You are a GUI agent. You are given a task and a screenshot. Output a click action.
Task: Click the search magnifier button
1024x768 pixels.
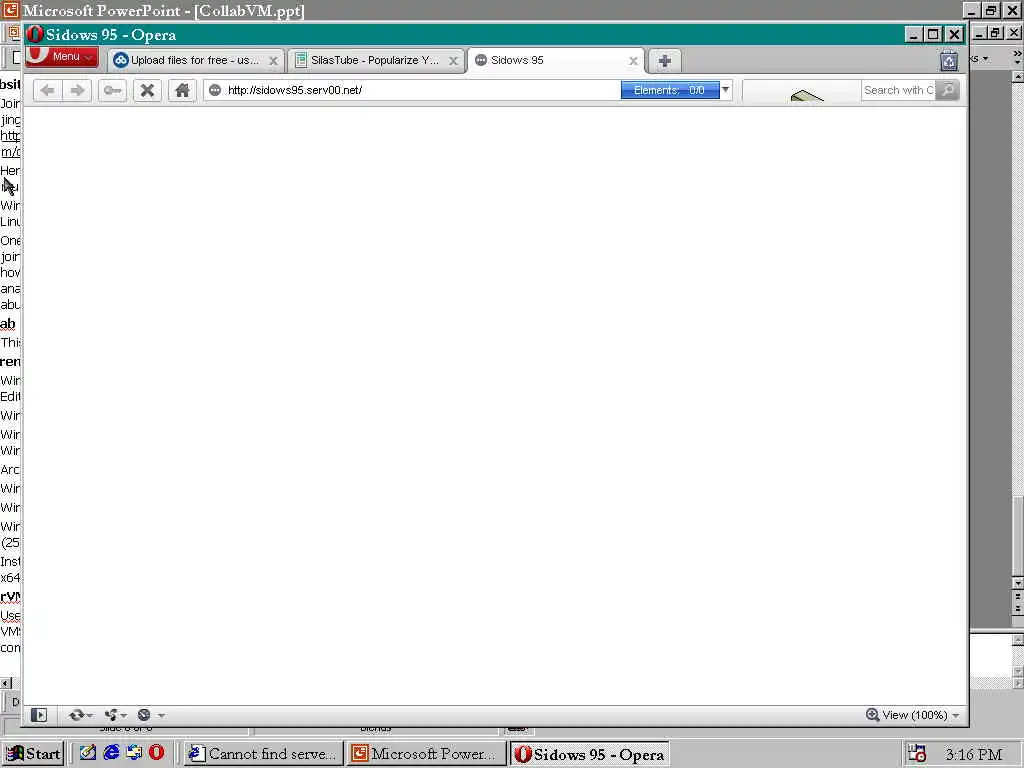(x=948, y=90)
